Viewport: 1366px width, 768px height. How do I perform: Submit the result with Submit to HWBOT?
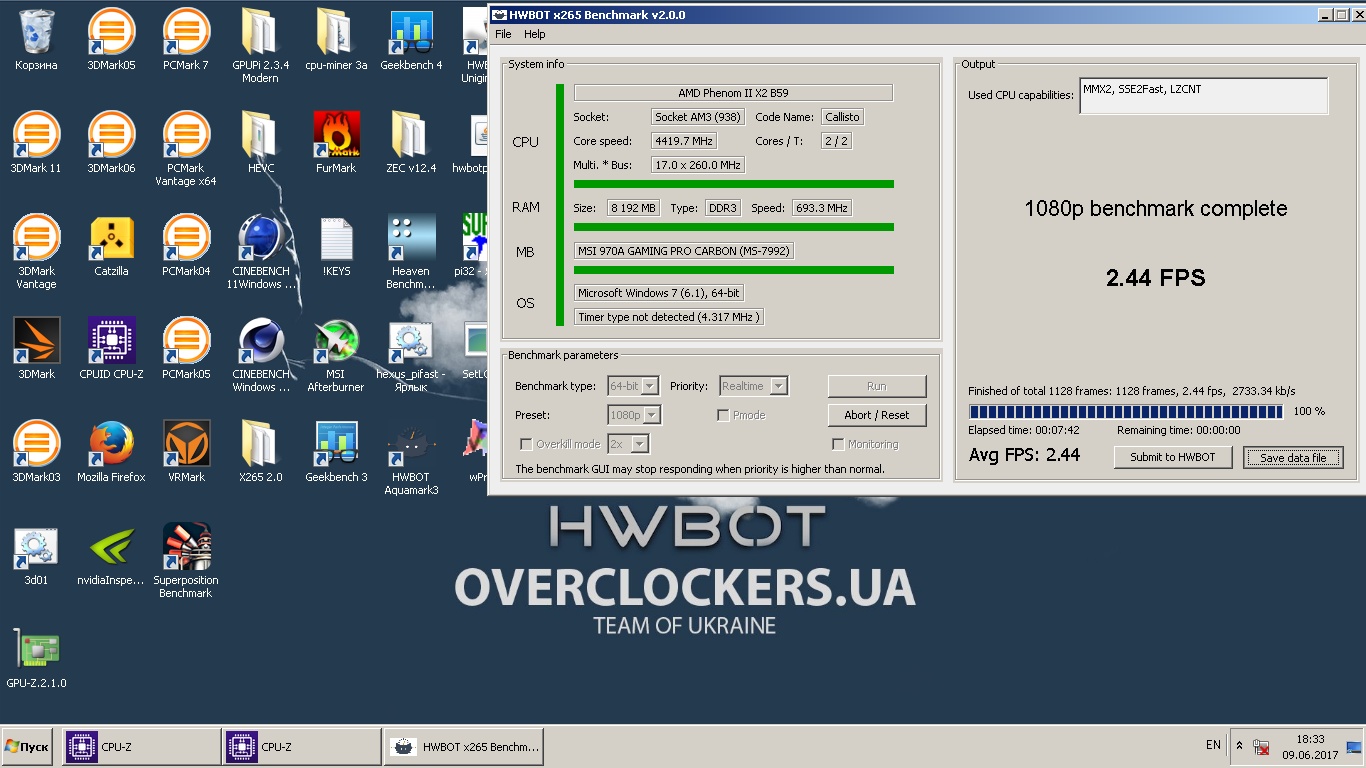(x=1173, y=457)
